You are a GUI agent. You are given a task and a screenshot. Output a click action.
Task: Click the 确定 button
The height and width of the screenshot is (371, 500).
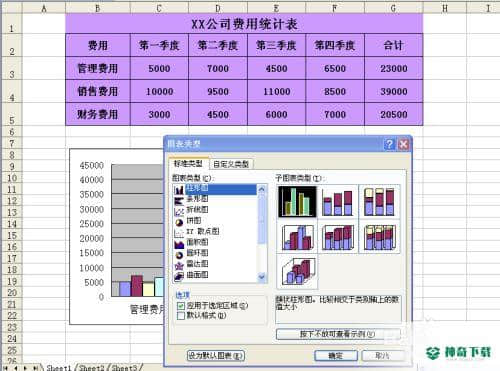coord(336,356)
